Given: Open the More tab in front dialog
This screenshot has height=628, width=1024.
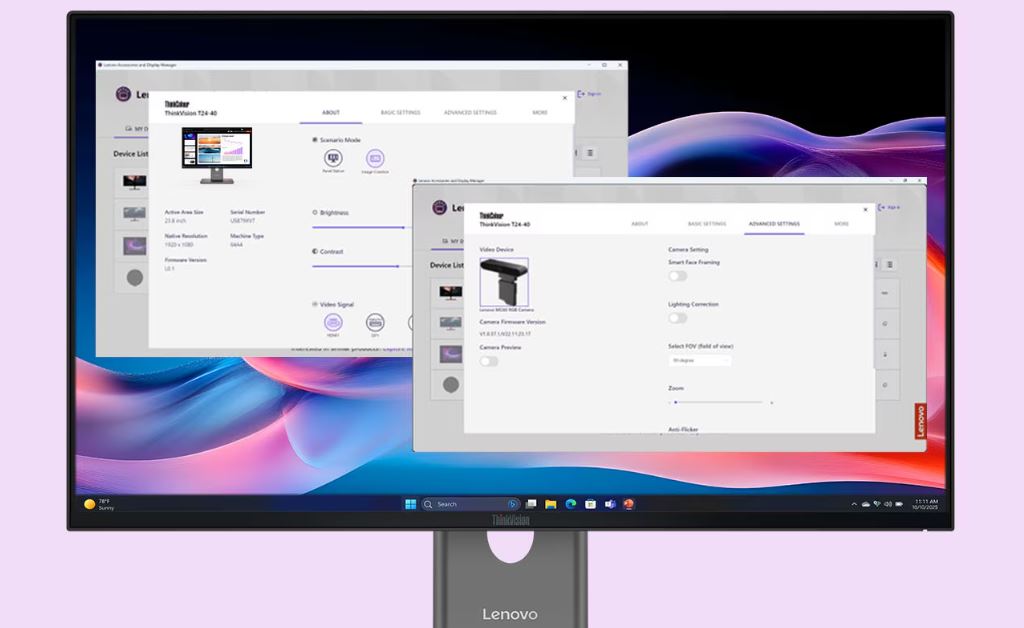Looking at the screenshot, I should pyautogui.click(x=841, y=224).
